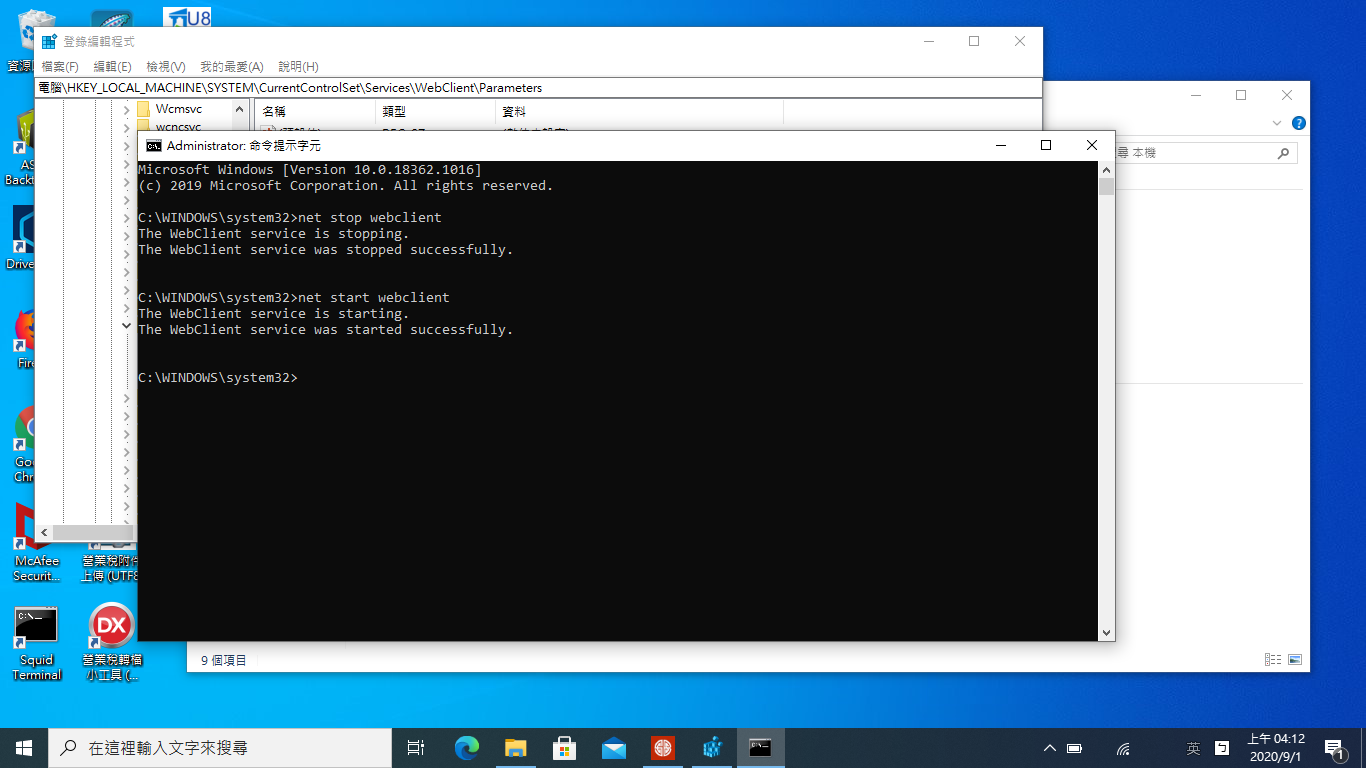Switch File Explorer to large icons view

[x=1295, y=660]
